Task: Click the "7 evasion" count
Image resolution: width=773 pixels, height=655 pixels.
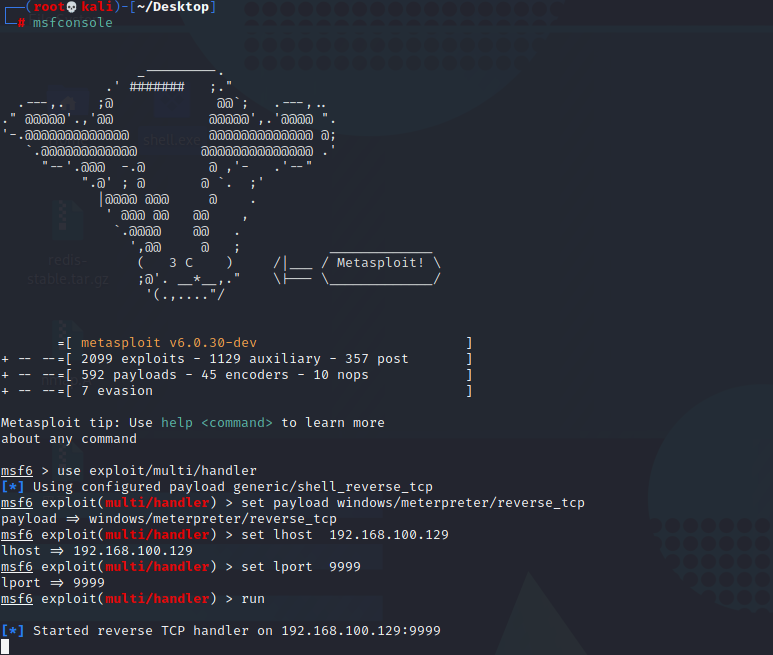Action: pos(117,391)
